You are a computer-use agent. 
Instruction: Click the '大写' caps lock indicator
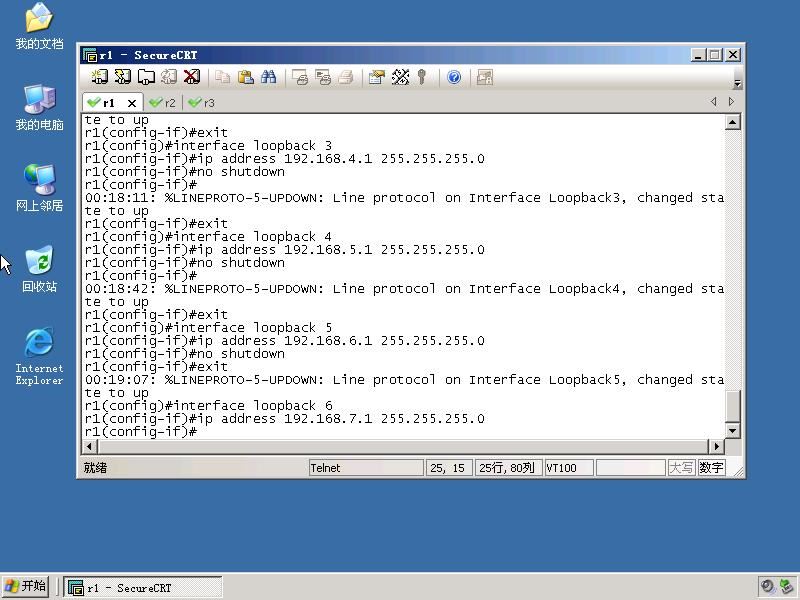(x=681, y=468)
